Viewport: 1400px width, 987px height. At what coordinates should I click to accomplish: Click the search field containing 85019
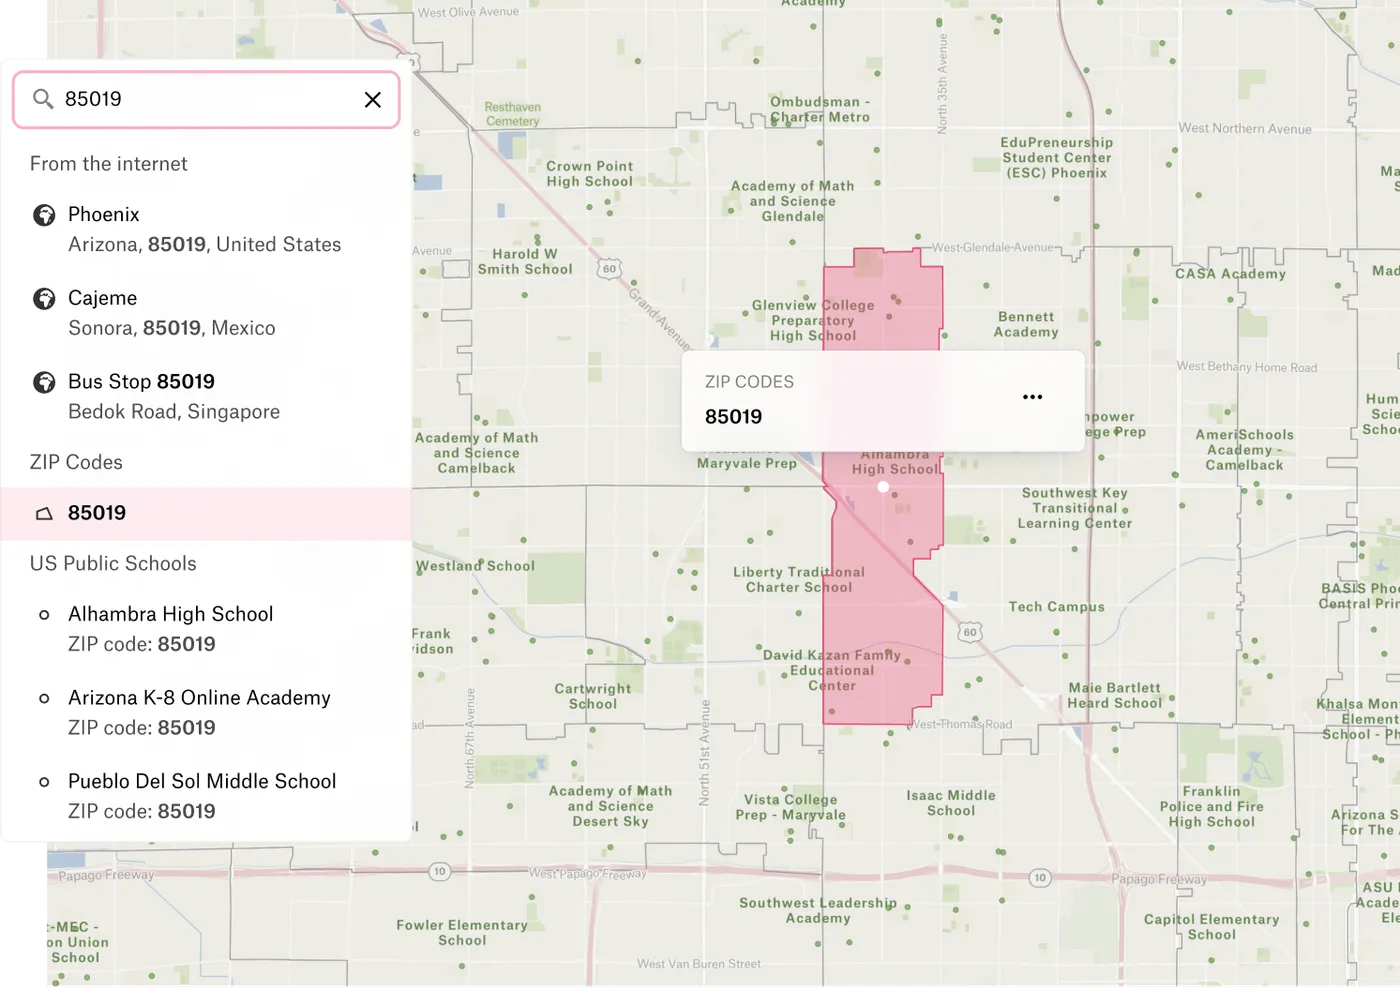[x=206, y=99]
